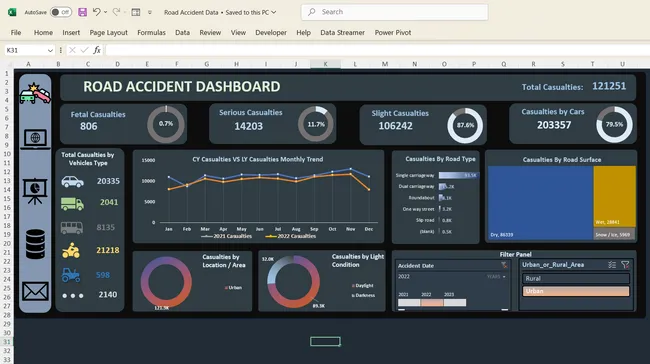
Task: Click the car vehicle type icon
Action: [x=73, y=181]
